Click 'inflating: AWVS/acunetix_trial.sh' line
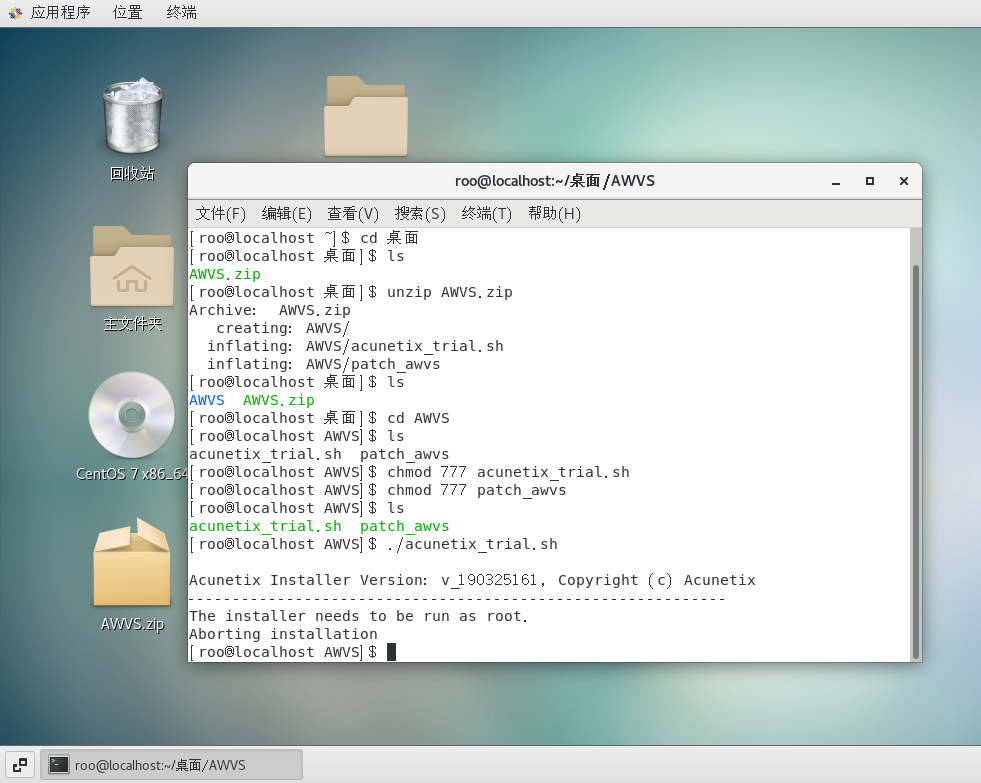Viewport: 981px width, 783px height. [x=355, y=346]
